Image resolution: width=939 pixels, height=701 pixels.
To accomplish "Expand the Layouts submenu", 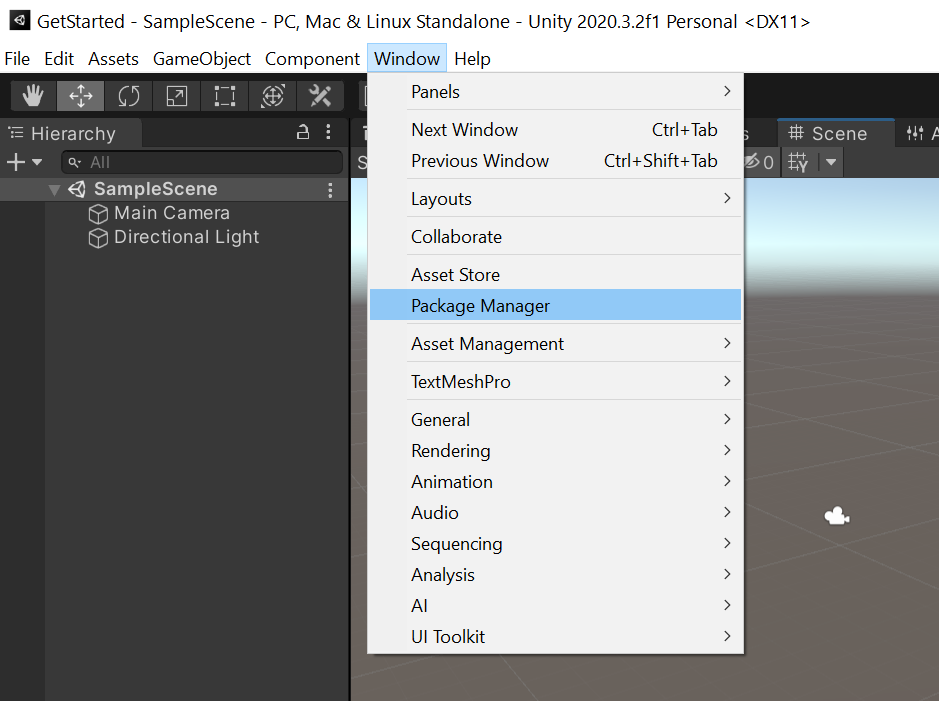I will pos(555,199).
